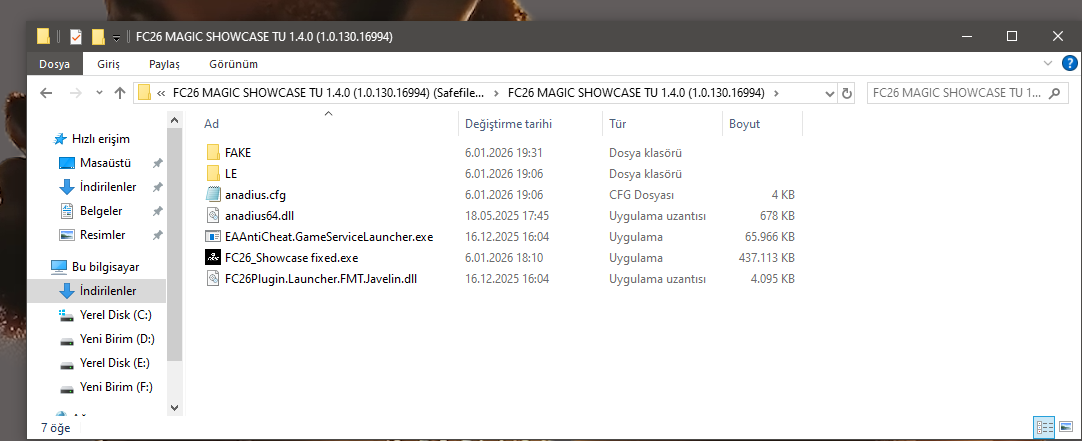Click Safefile path segment in address bar
The height and width of the screenshot is (446, 1092).
[x=328, y=93]
